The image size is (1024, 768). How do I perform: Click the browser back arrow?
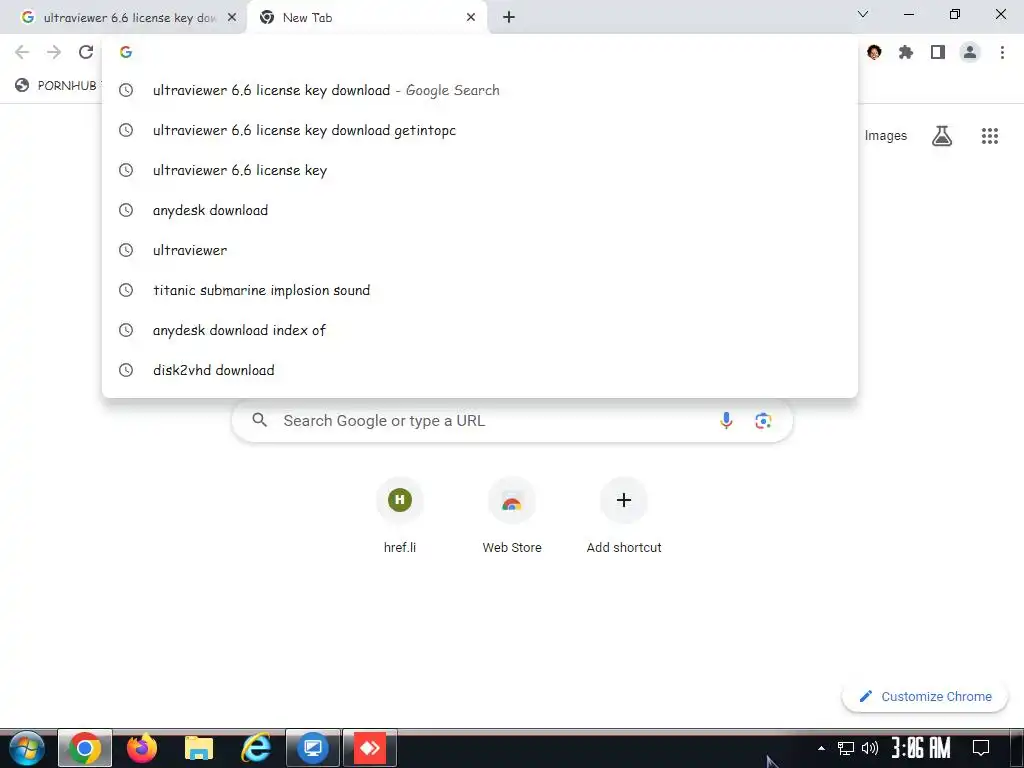[x=22, y=52]
